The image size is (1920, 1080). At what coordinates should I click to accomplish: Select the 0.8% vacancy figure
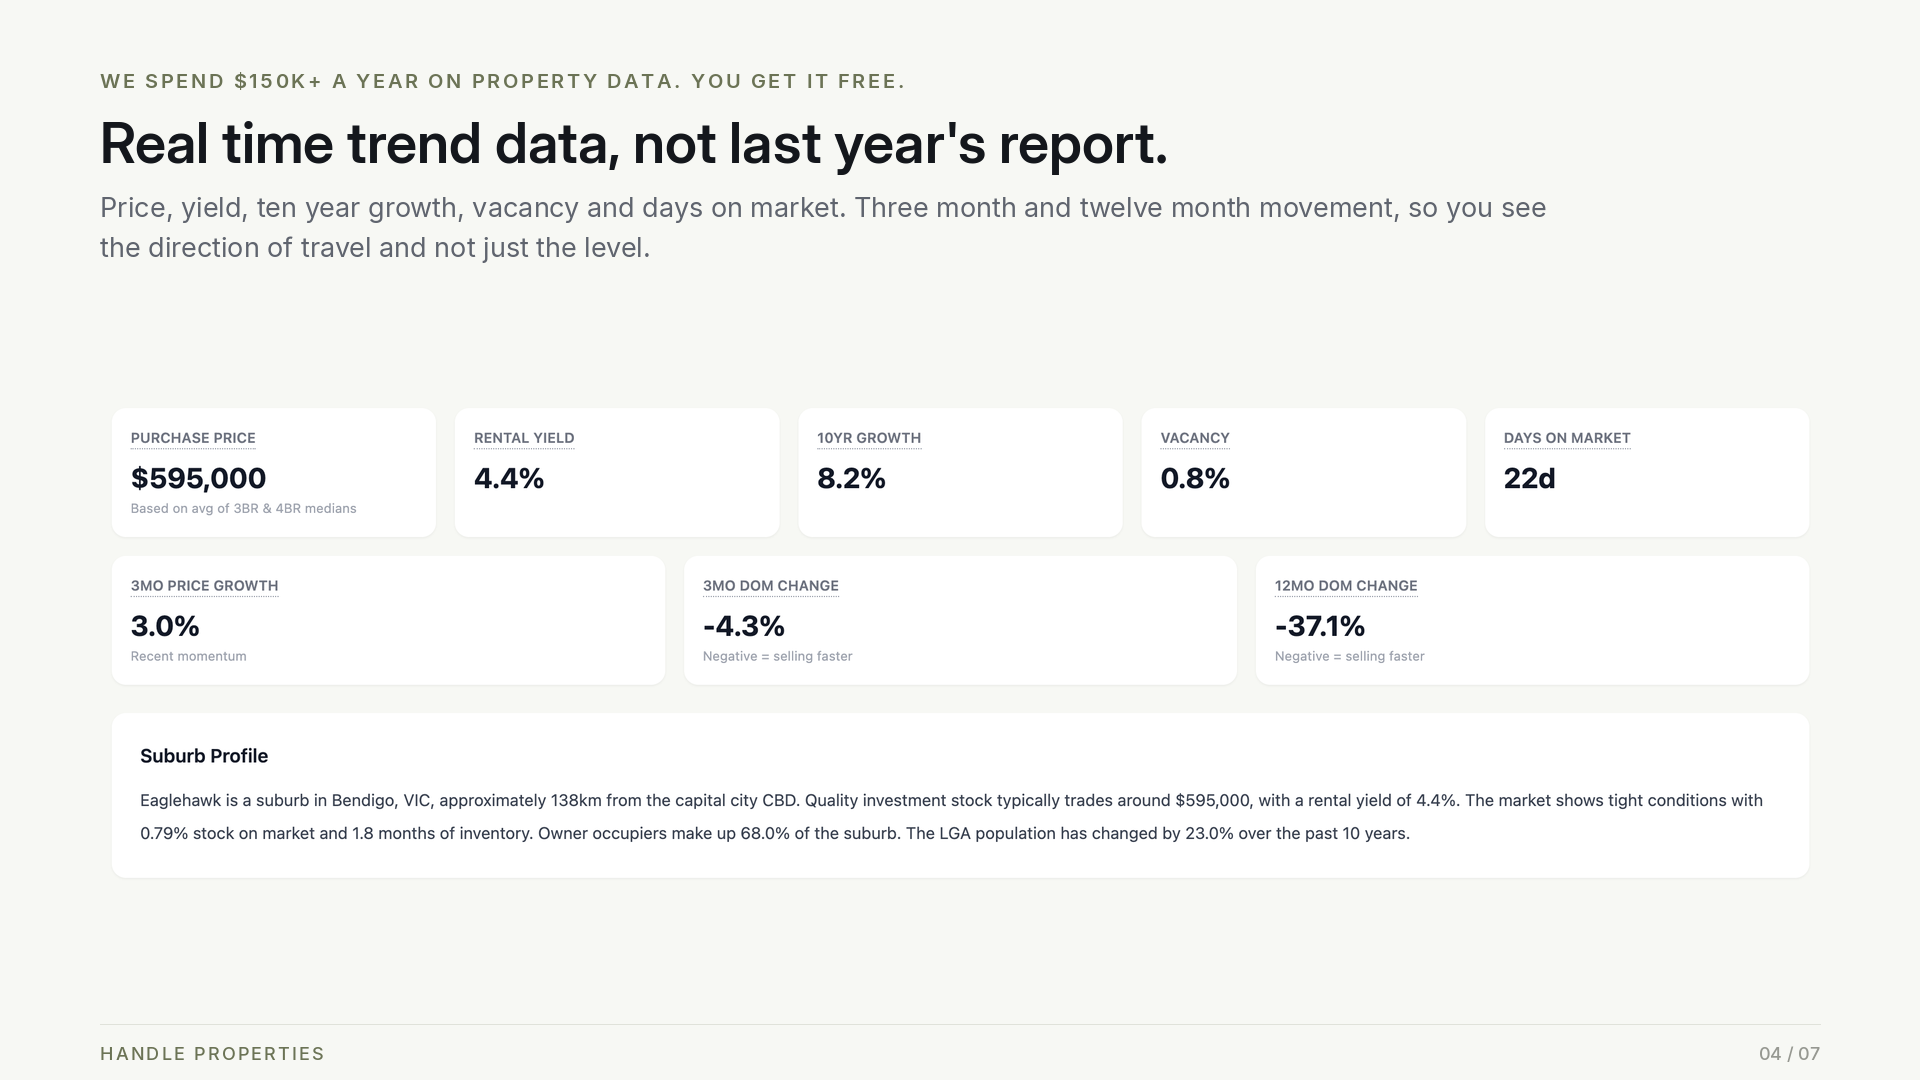(1195, 478)
